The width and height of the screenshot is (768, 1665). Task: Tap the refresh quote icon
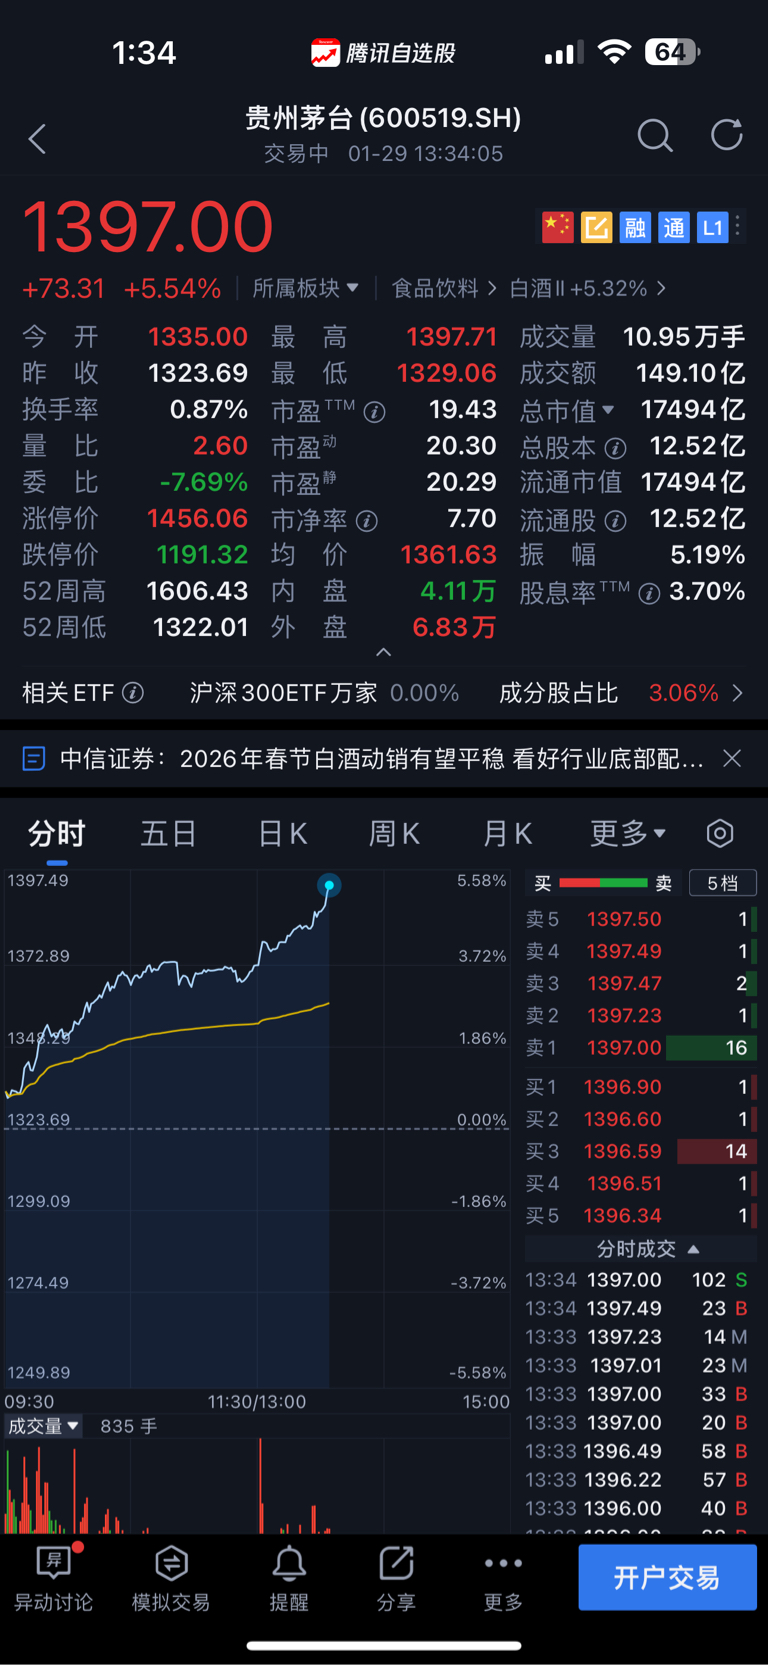pos(727,134)
